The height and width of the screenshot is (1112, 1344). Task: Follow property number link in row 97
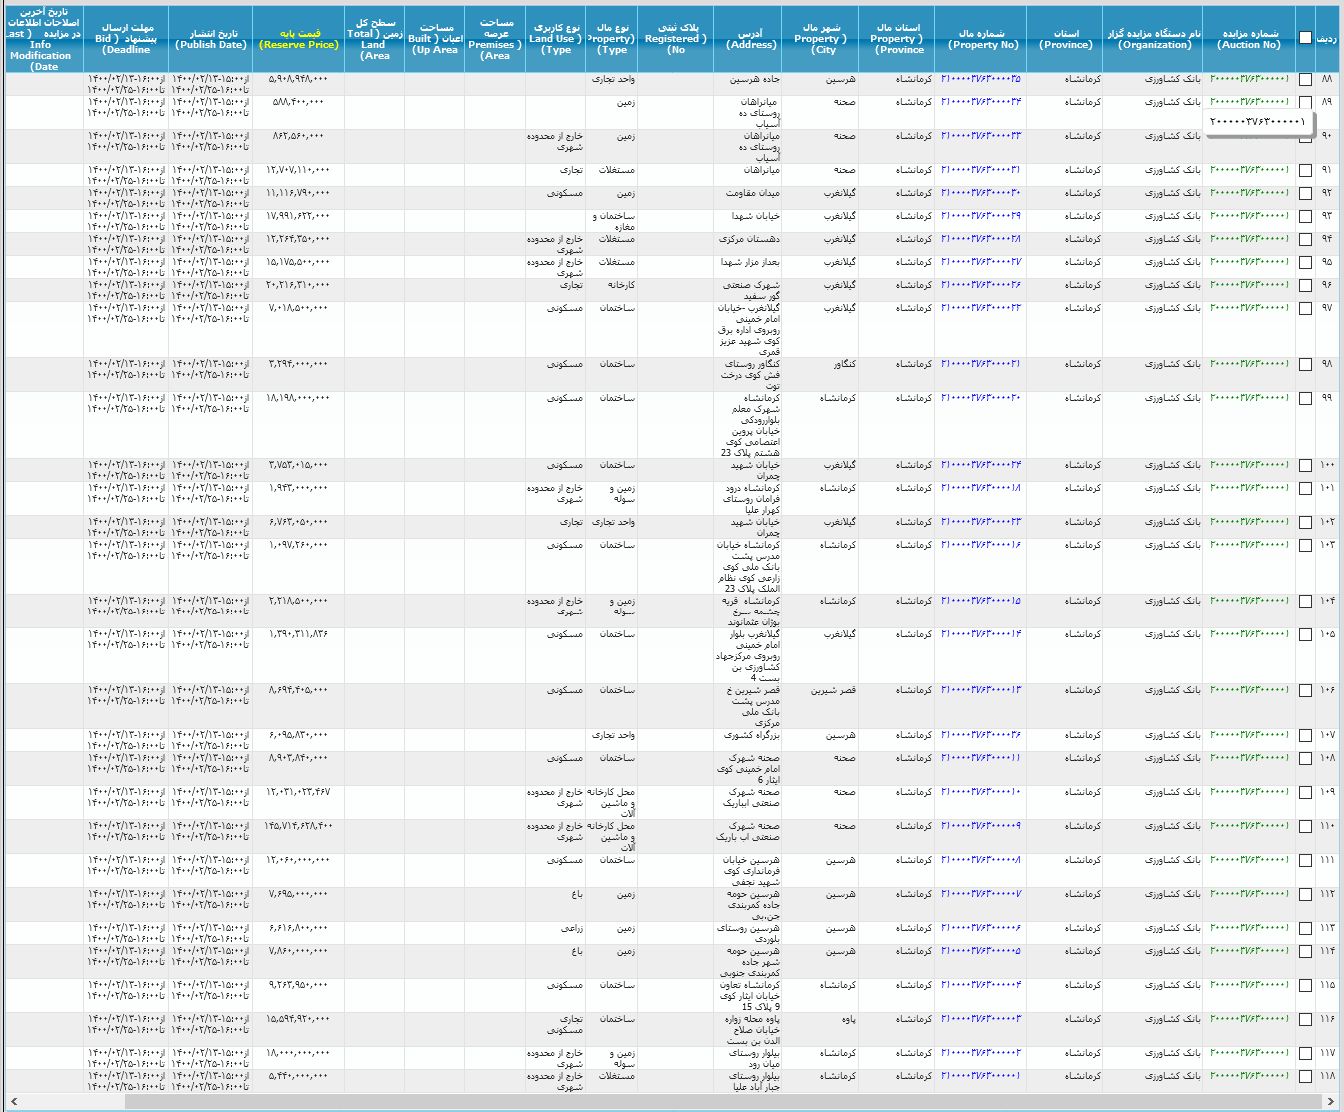pyautogui.click(x=981, y=307)
